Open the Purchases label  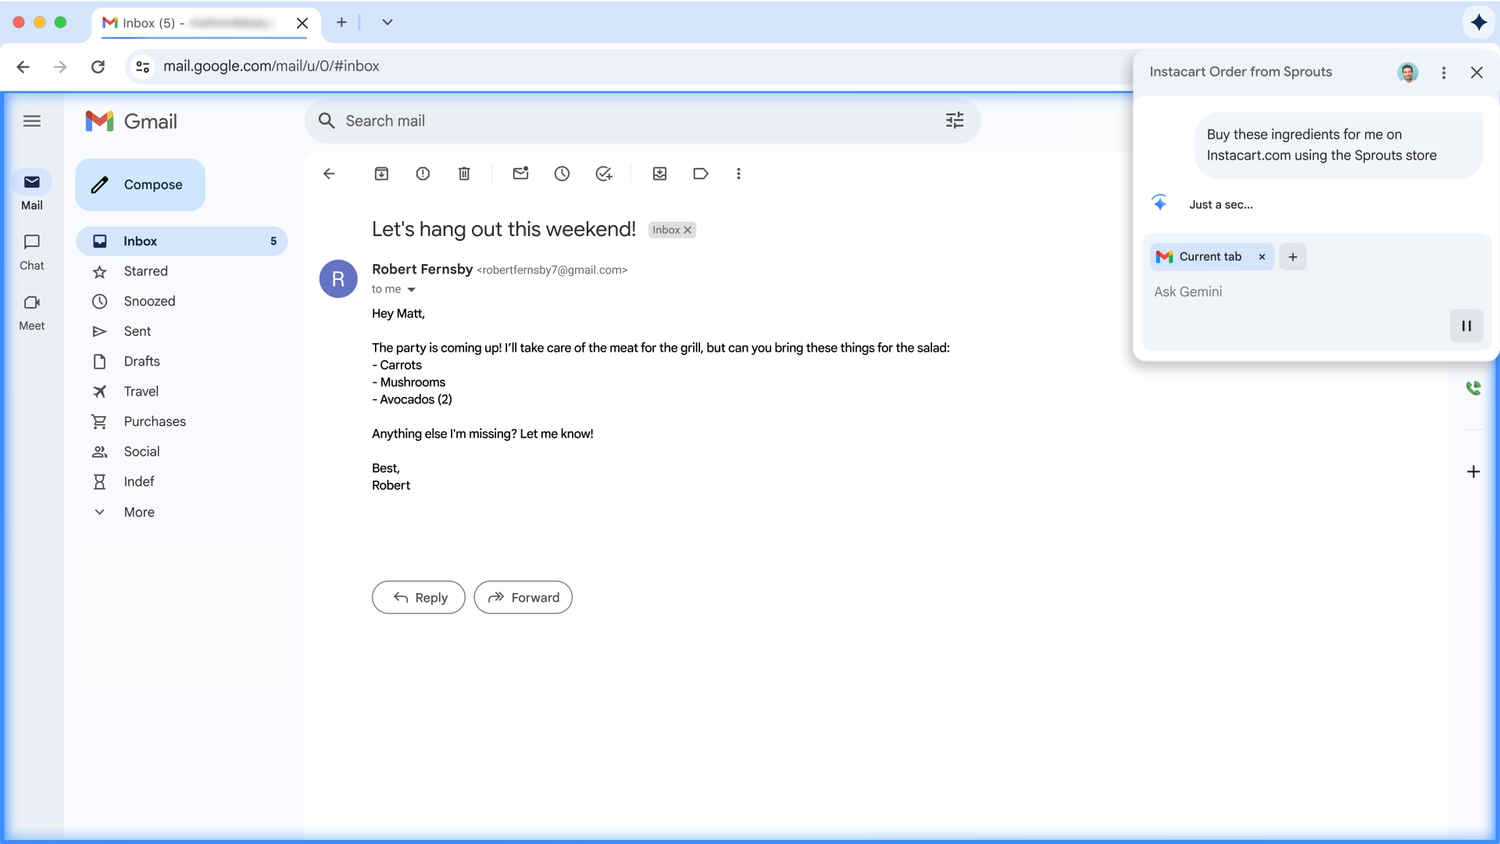pos(155,421)
